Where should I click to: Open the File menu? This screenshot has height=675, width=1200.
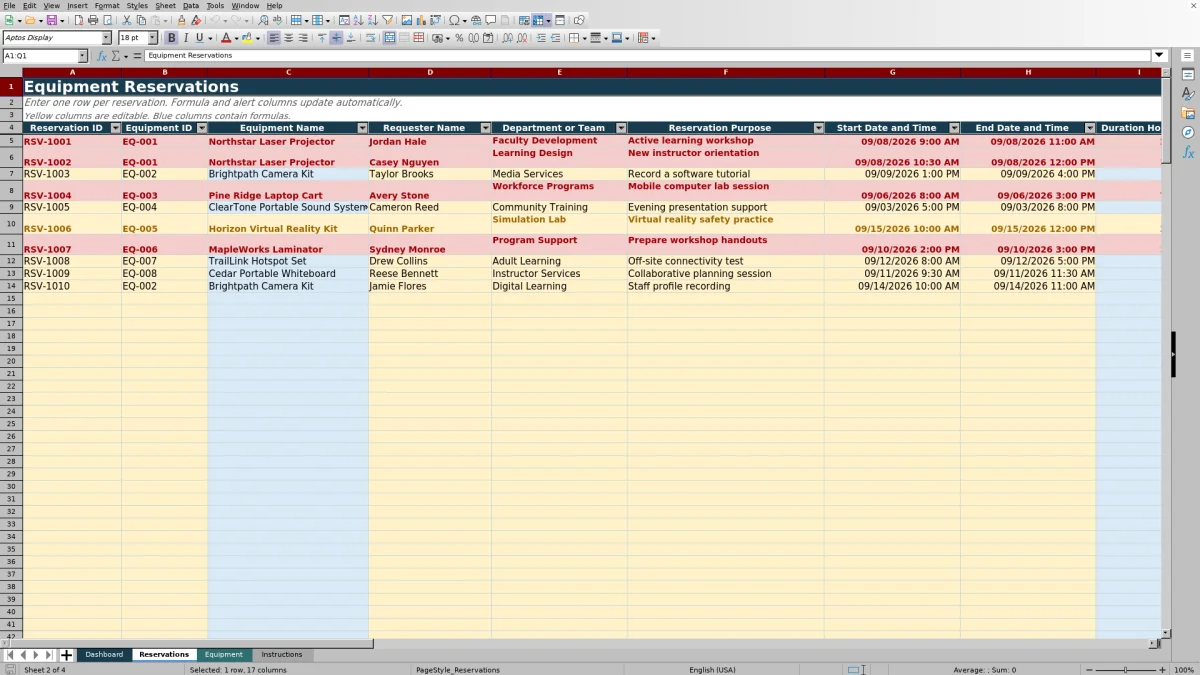point(9,6)
